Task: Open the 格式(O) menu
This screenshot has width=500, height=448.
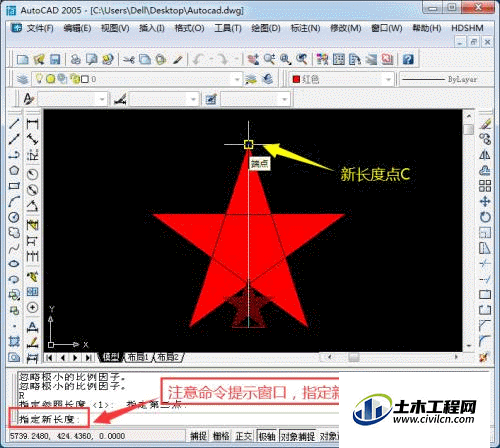Action: click(189, 28)
